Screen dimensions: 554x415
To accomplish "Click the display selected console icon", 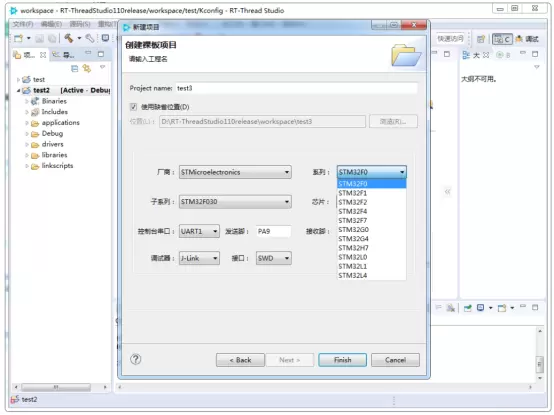I will (481, 308).
